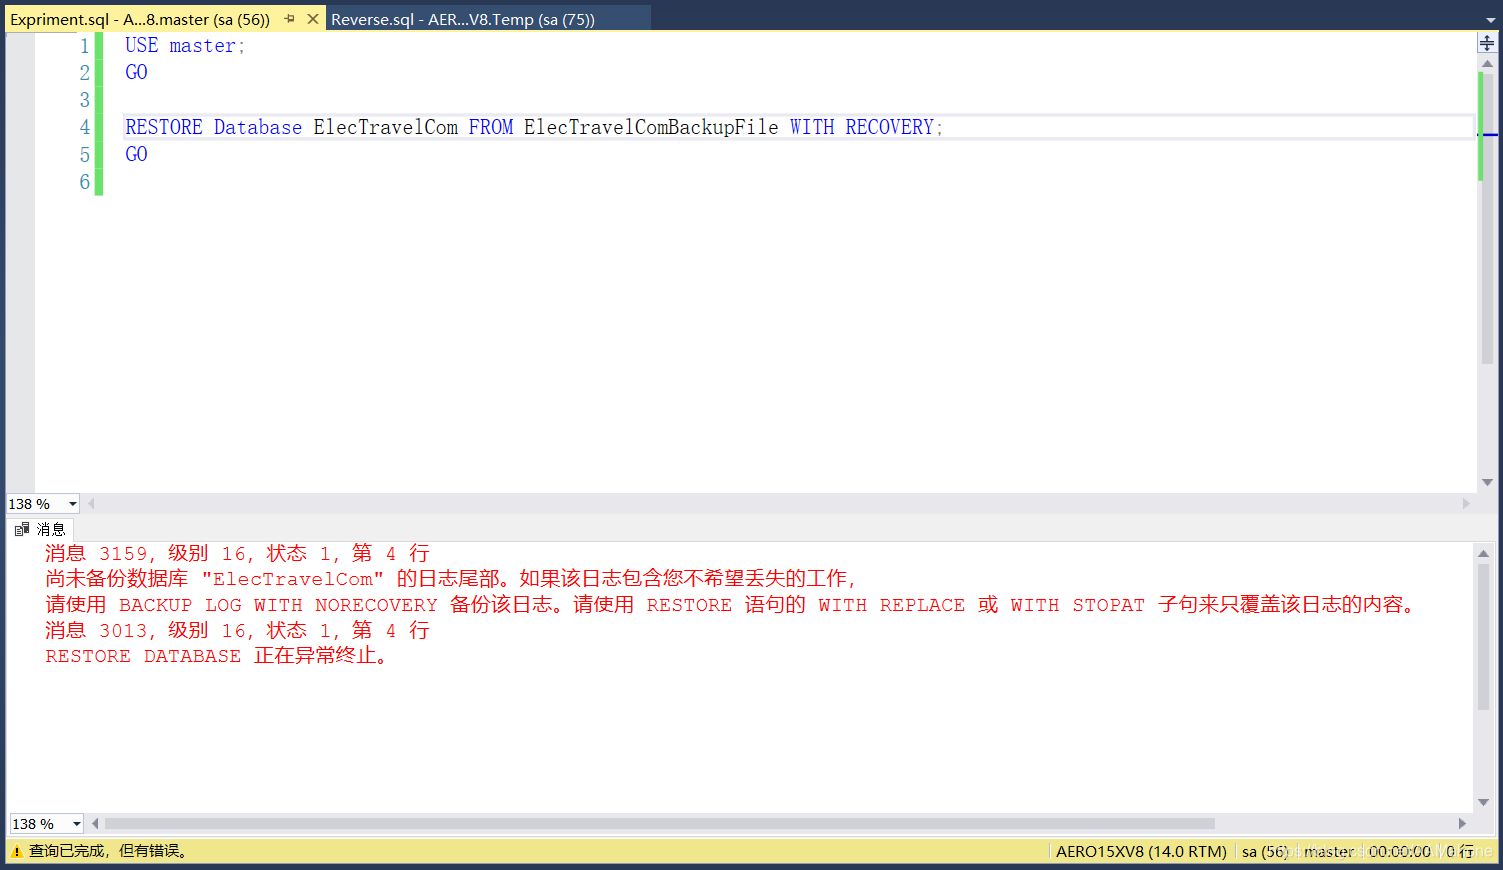The width and height of the screenshot is (1503, 870).
Task: Click the error message 消息 3159 line
Action: (237, 553)
